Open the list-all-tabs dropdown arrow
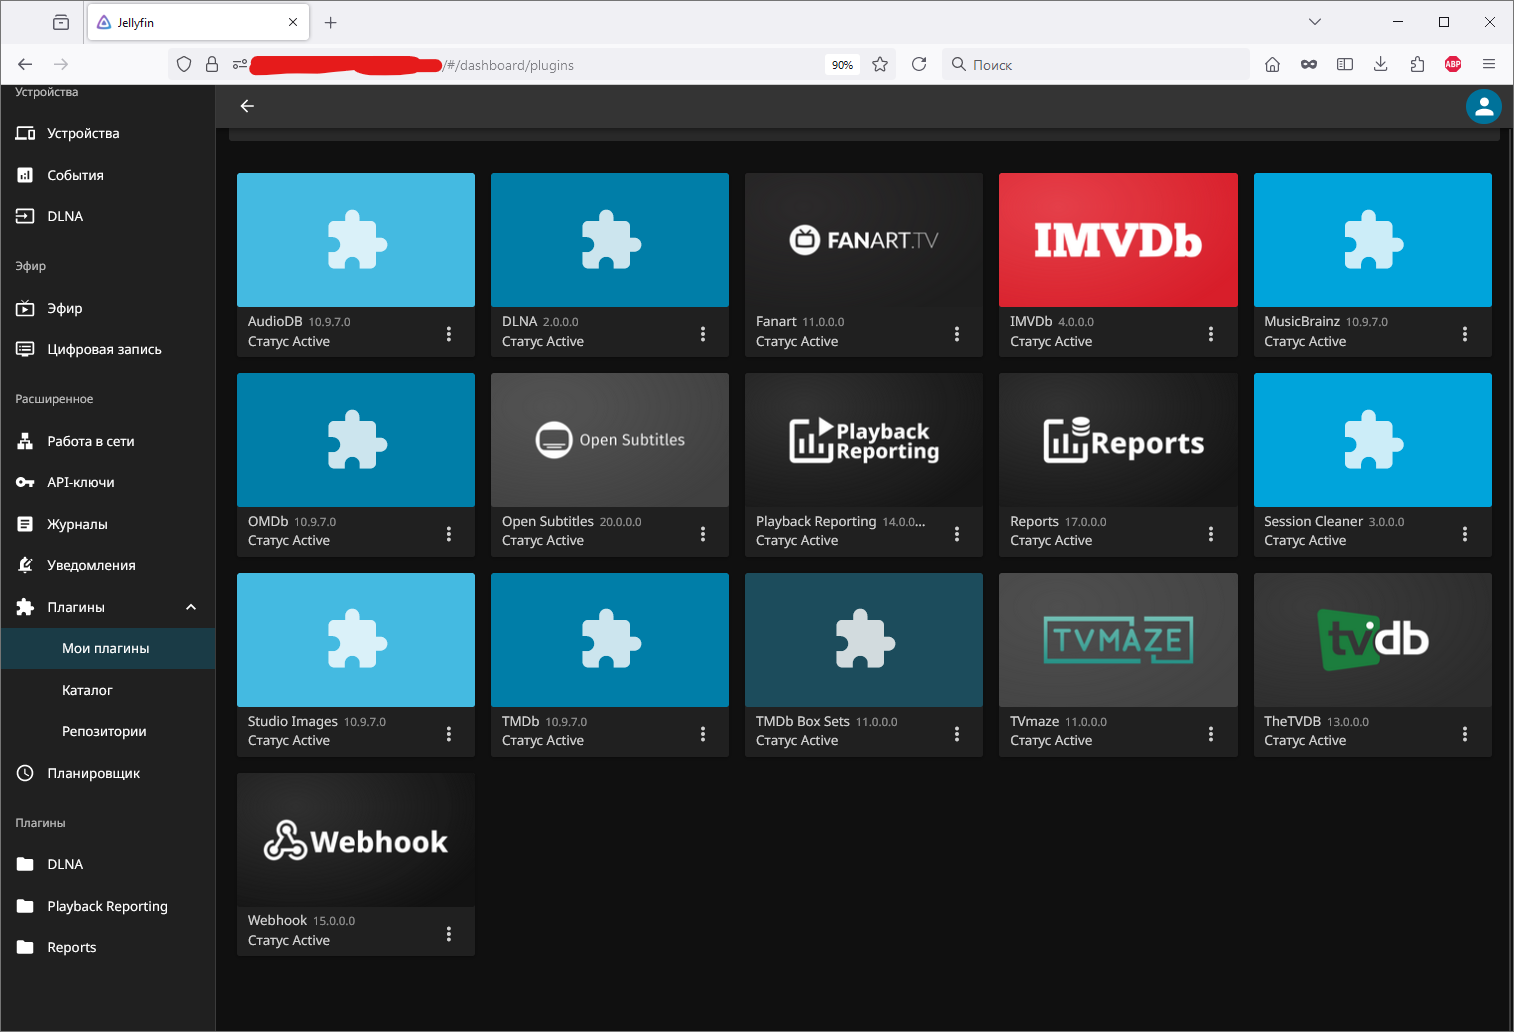The height and width of the screenshot is (1032, 1514). pos(1315,22)
